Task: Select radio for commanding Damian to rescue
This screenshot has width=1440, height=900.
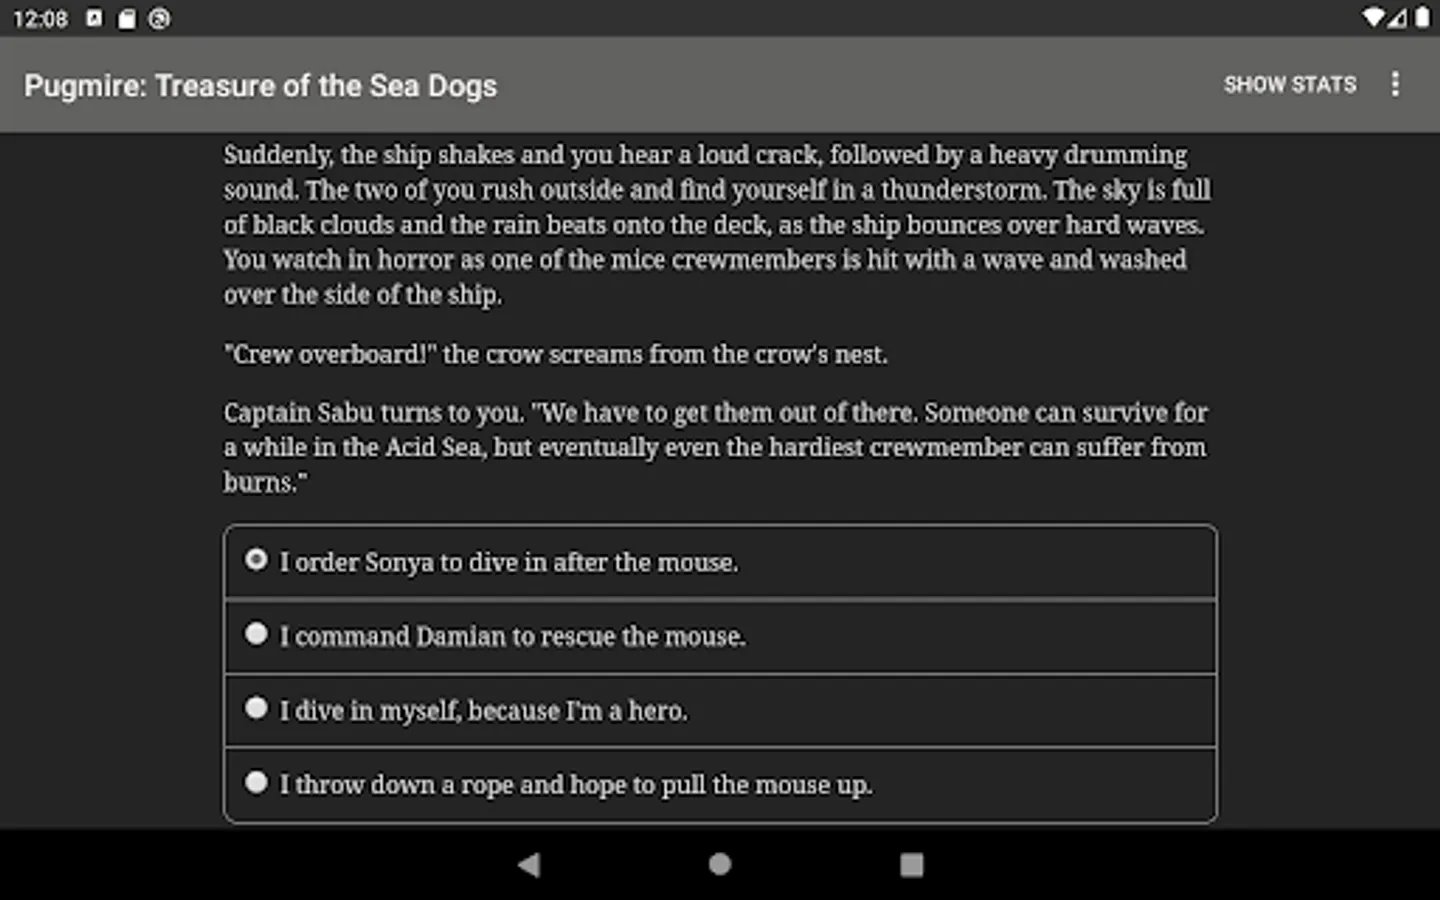Action: click(x=257, y=634)
